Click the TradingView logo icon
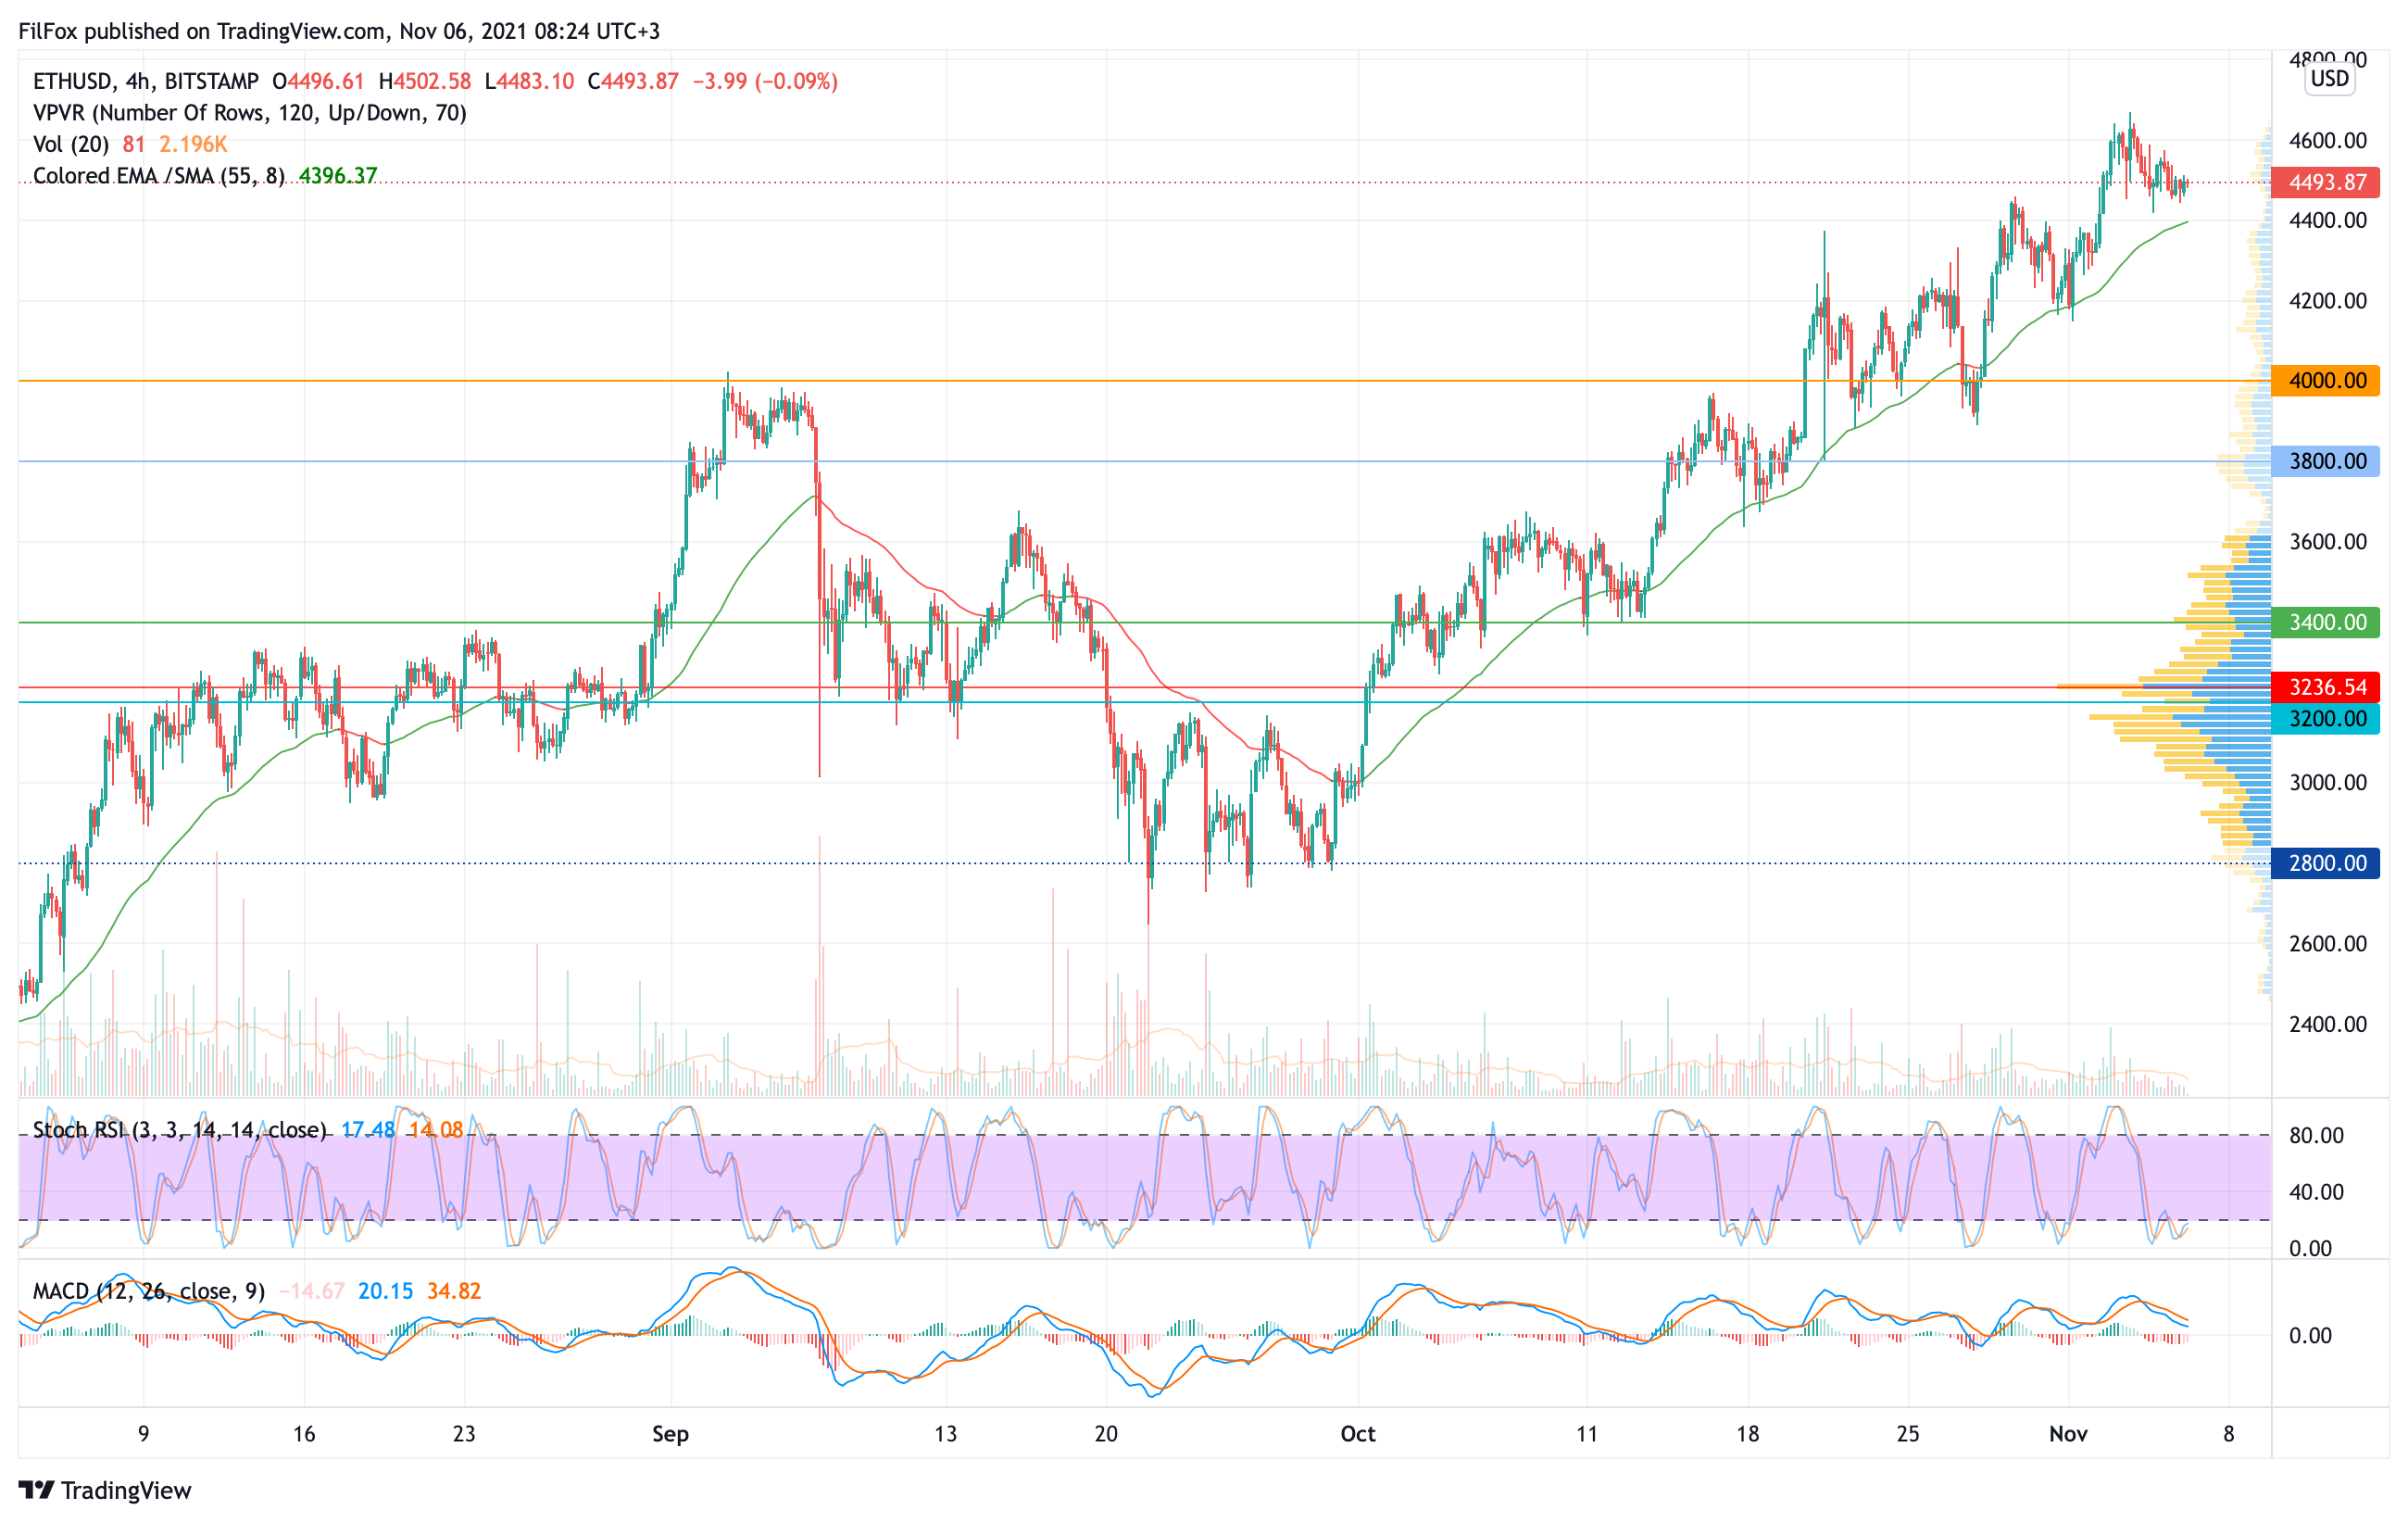Image resolution: width=2408 pixels, height=1523 pixels. click(36, 1490)
